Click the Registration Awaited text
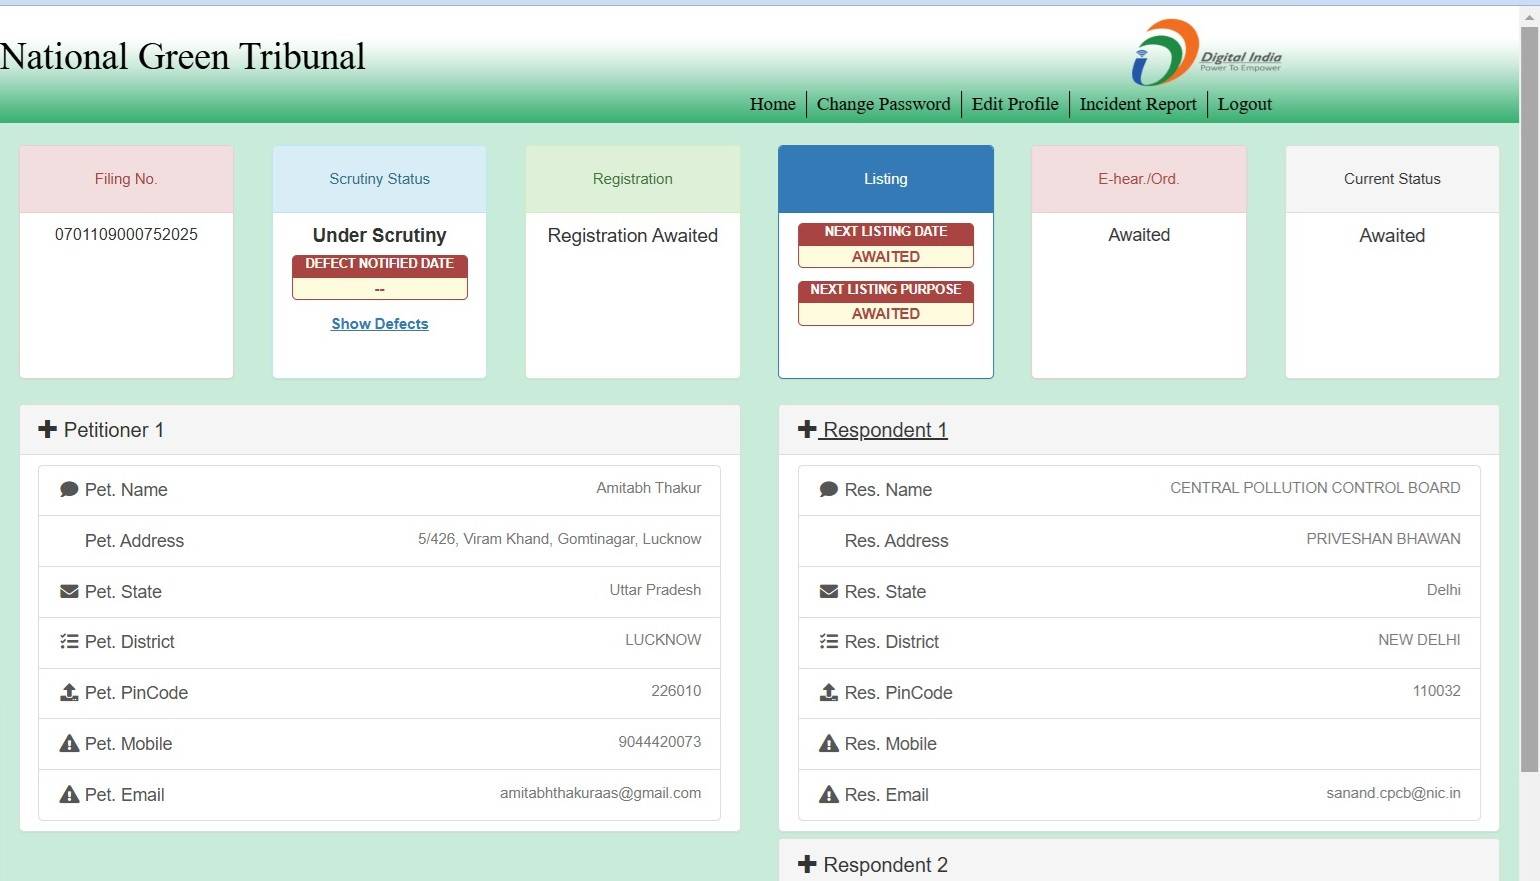This screenshot has width=1540, height=881. pyautogui.click(x=633, y=235)
